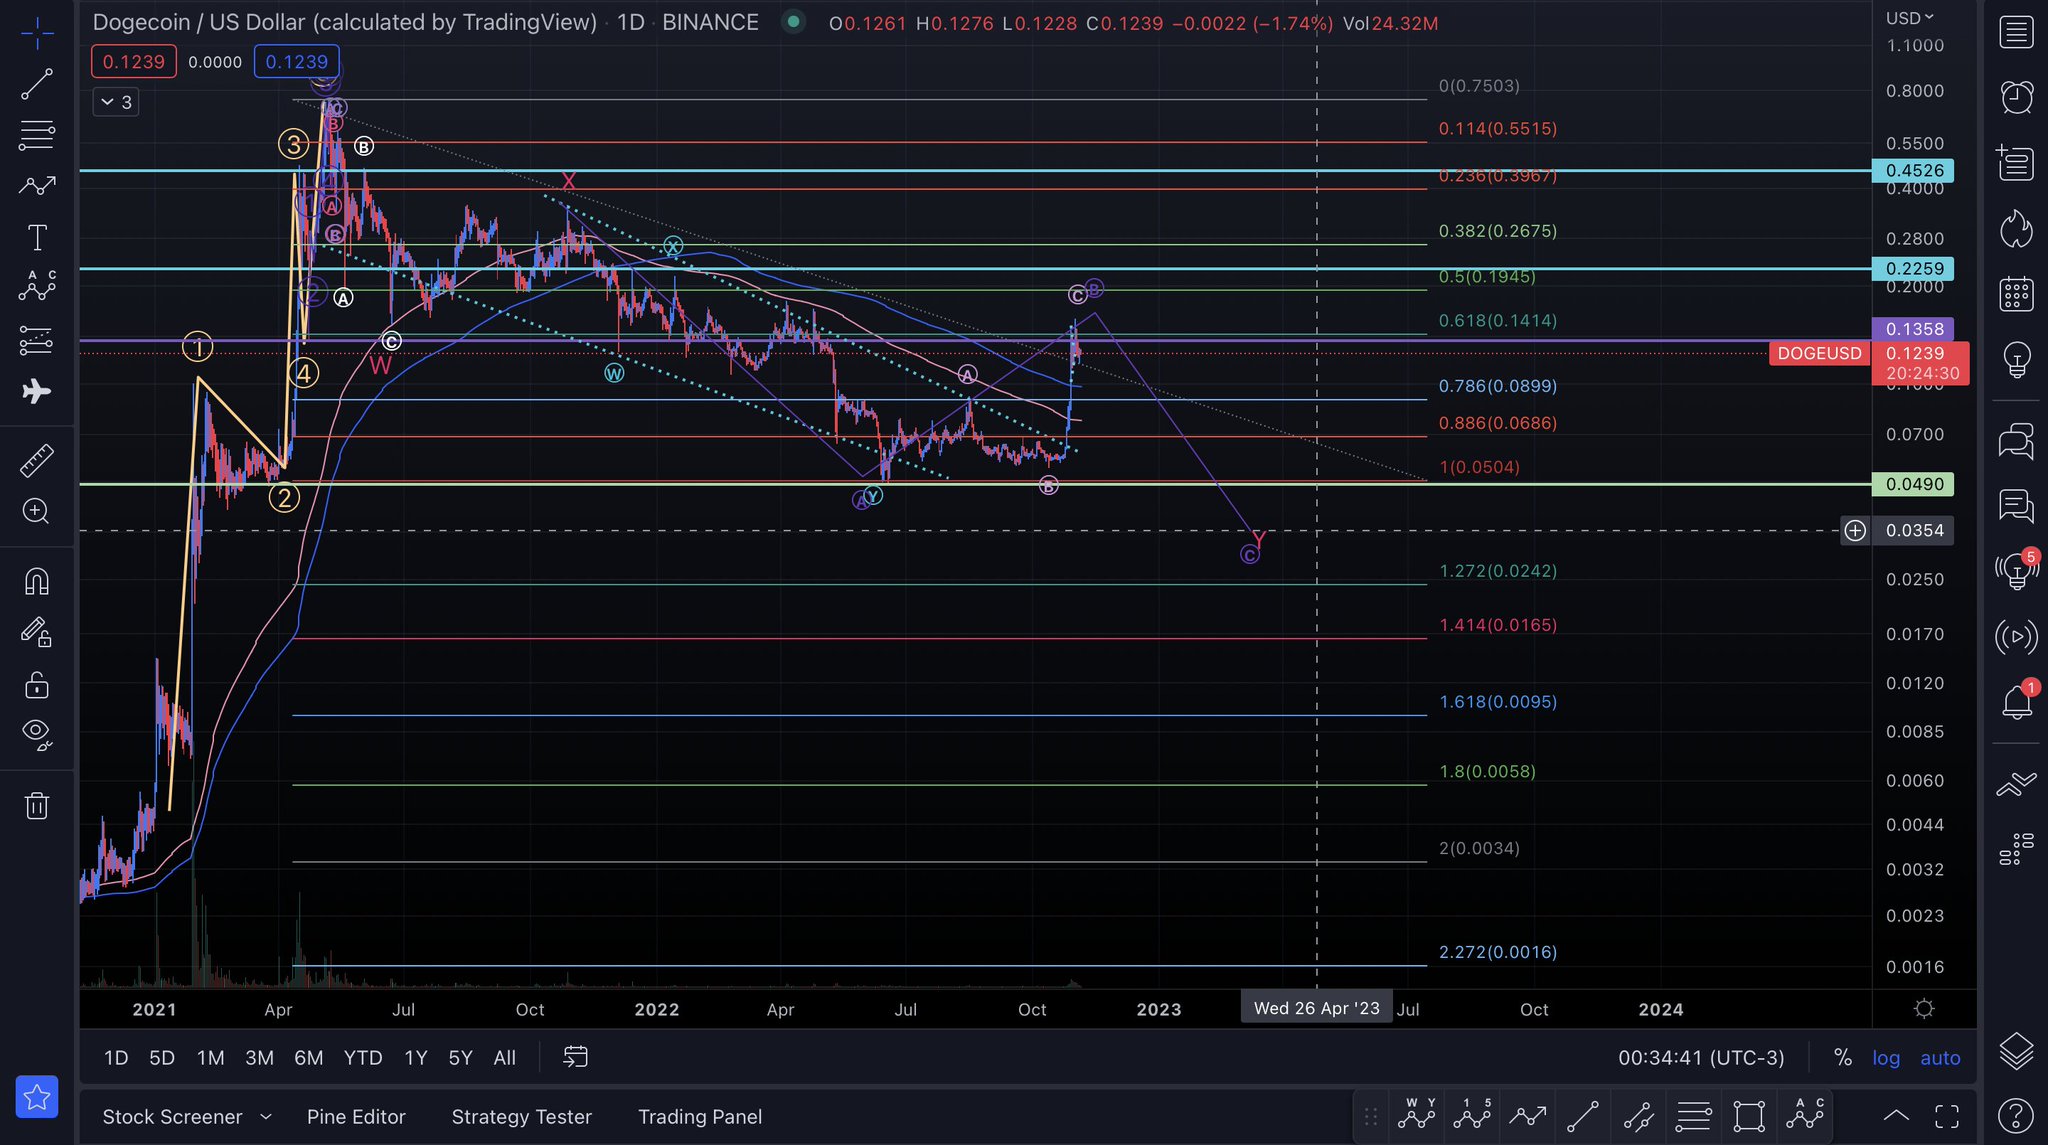Select the crosshair cursor tool
The width and height of the screenshot is (2048, 1145).
(37, 34)
